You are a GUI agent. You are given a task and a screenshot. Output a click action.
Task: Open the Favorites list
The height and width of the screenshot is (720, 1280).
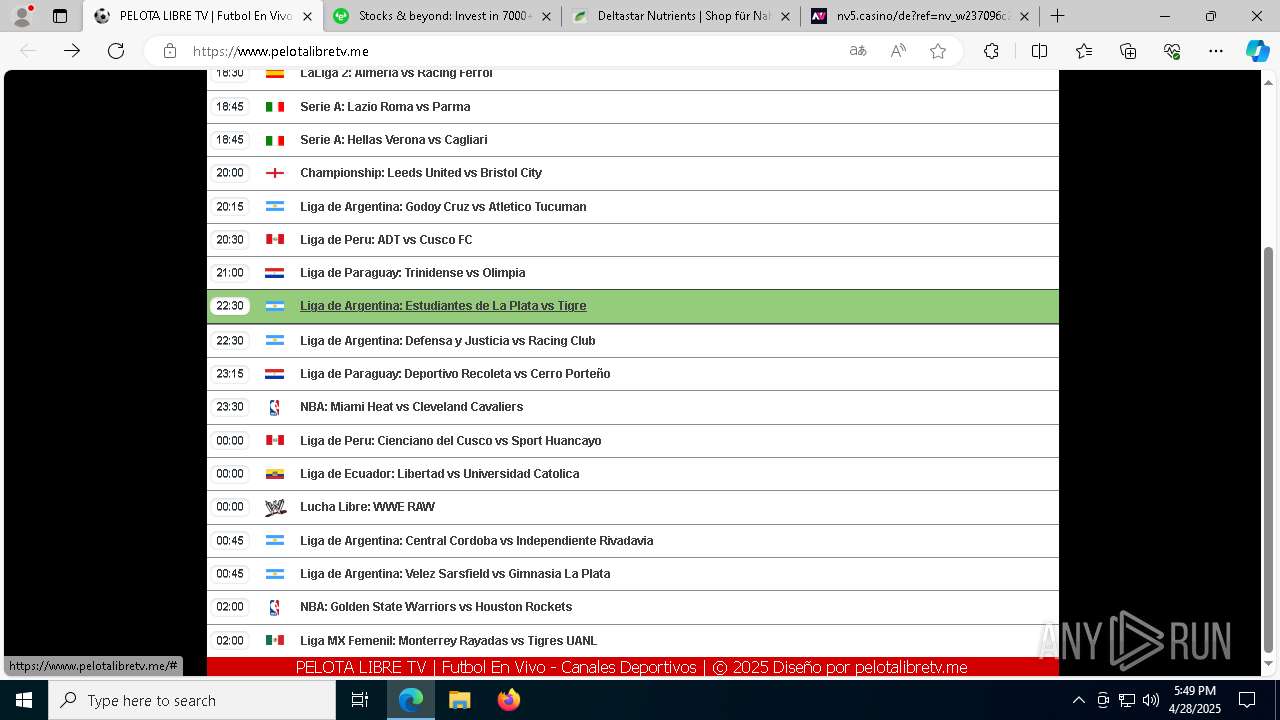(1084, 51)
